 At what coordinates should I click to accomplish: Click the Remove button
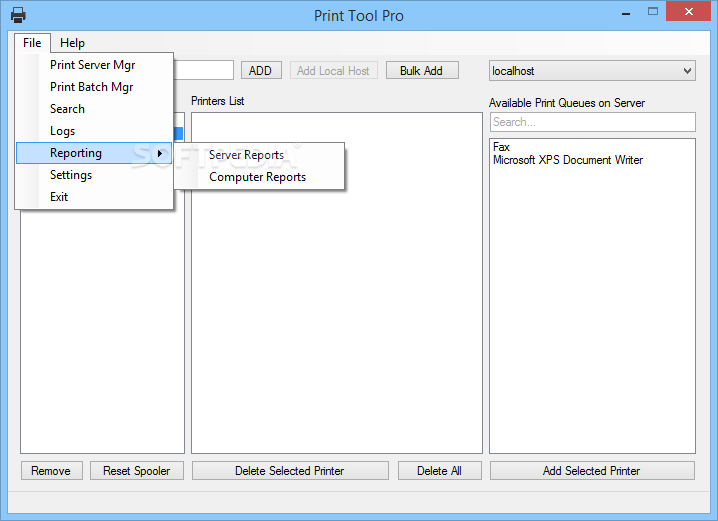pos(52,471)
